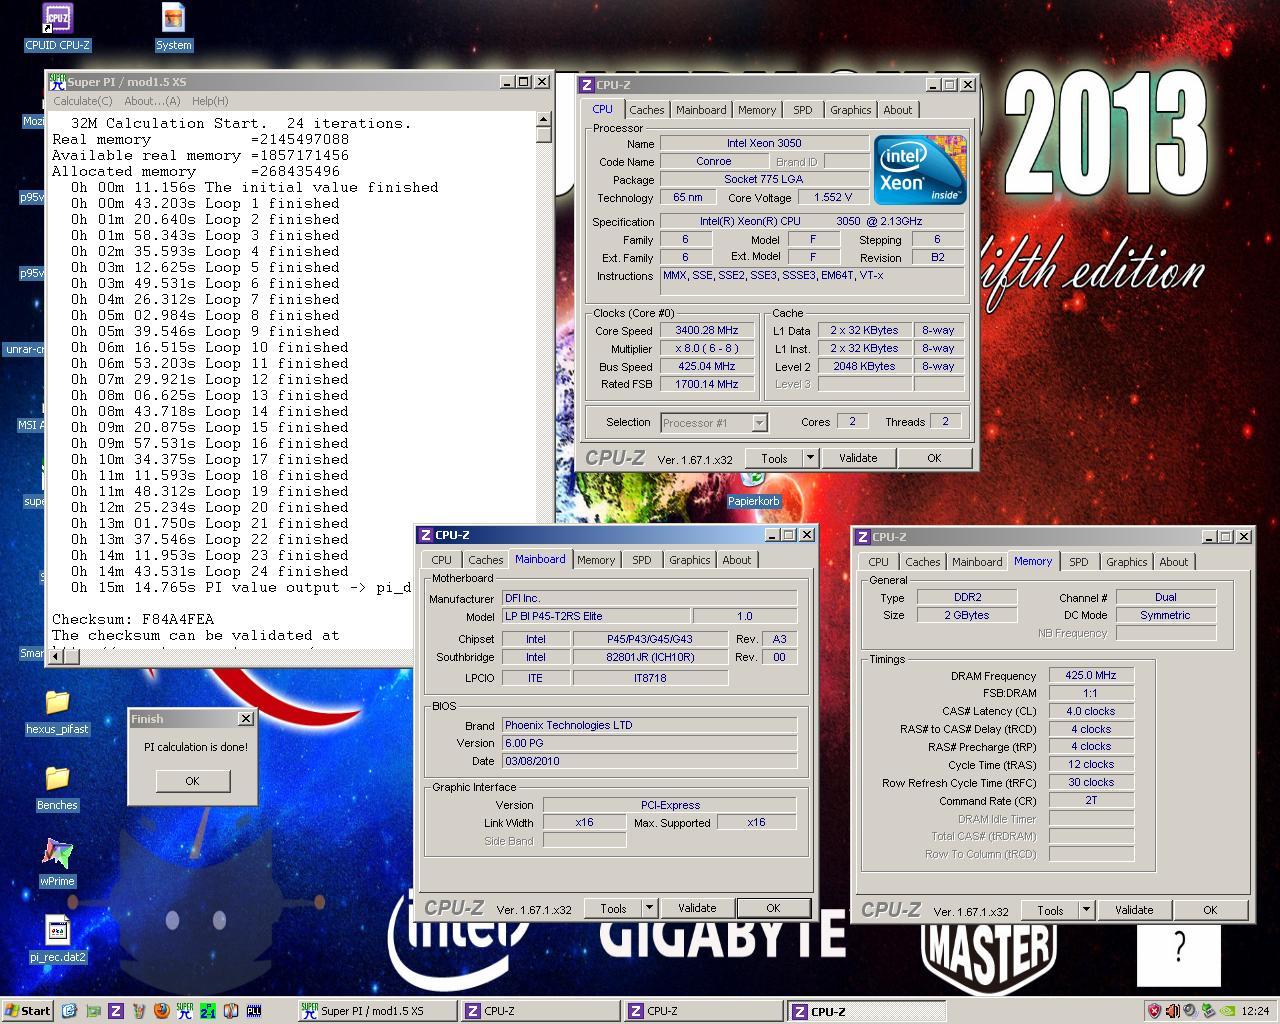This screenshot has width=1280, height=1024.
Task: Click the scroll-up arrow in the Super PI output
Action: pyautogui.click(x=543, y=120)
